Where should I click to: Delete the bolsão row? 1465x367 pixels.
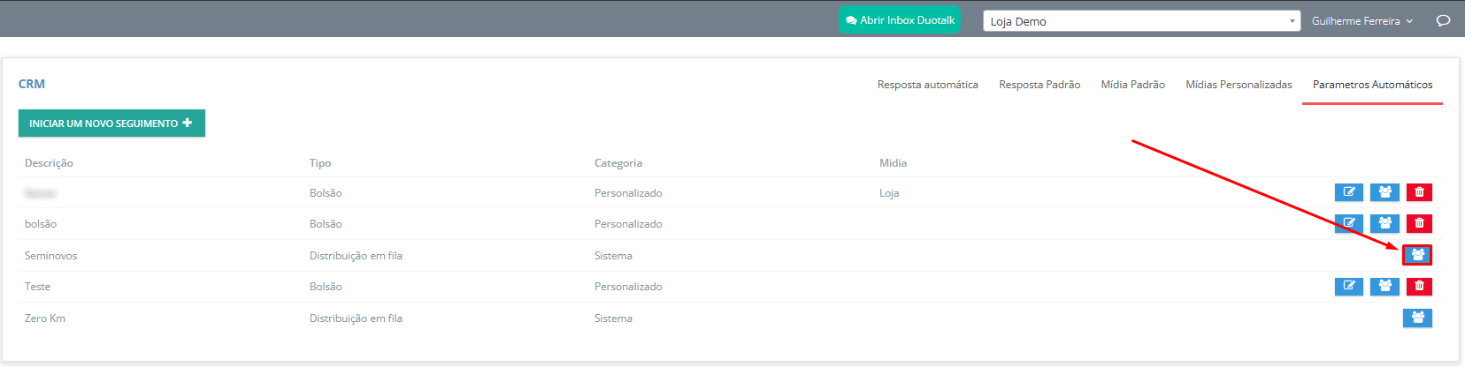pos(1419,223)
